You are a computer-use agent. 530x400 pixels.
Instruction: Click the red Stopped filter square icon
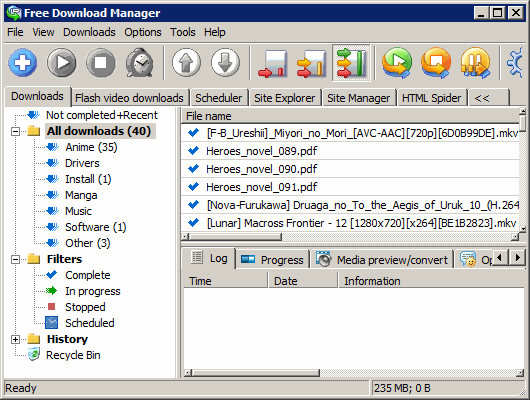click(51, 306)
